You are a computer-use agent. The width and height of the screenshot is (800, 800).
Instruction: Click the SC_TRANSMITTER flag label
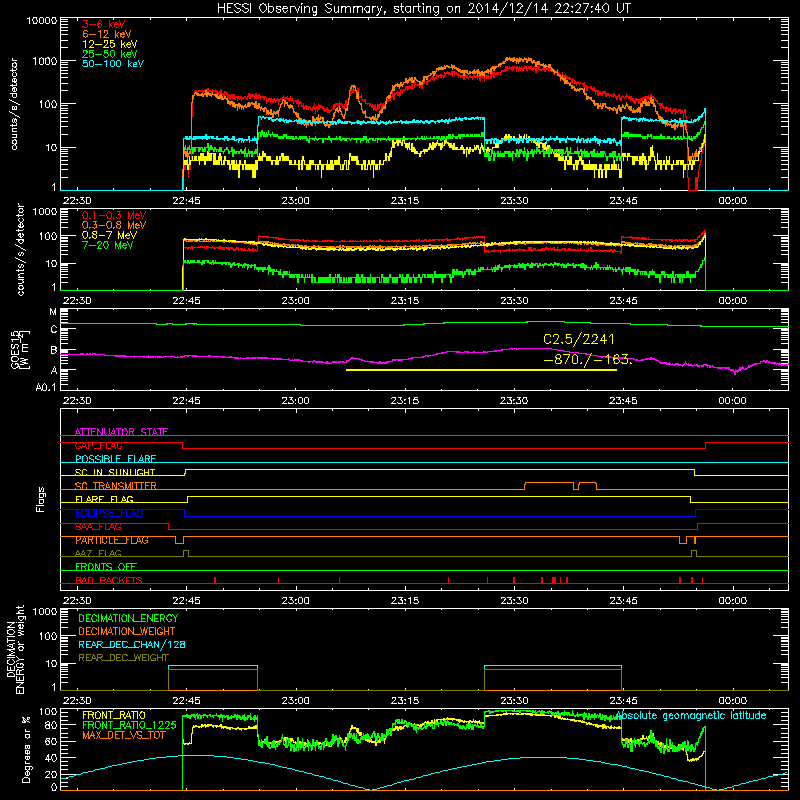coord(115,486)
